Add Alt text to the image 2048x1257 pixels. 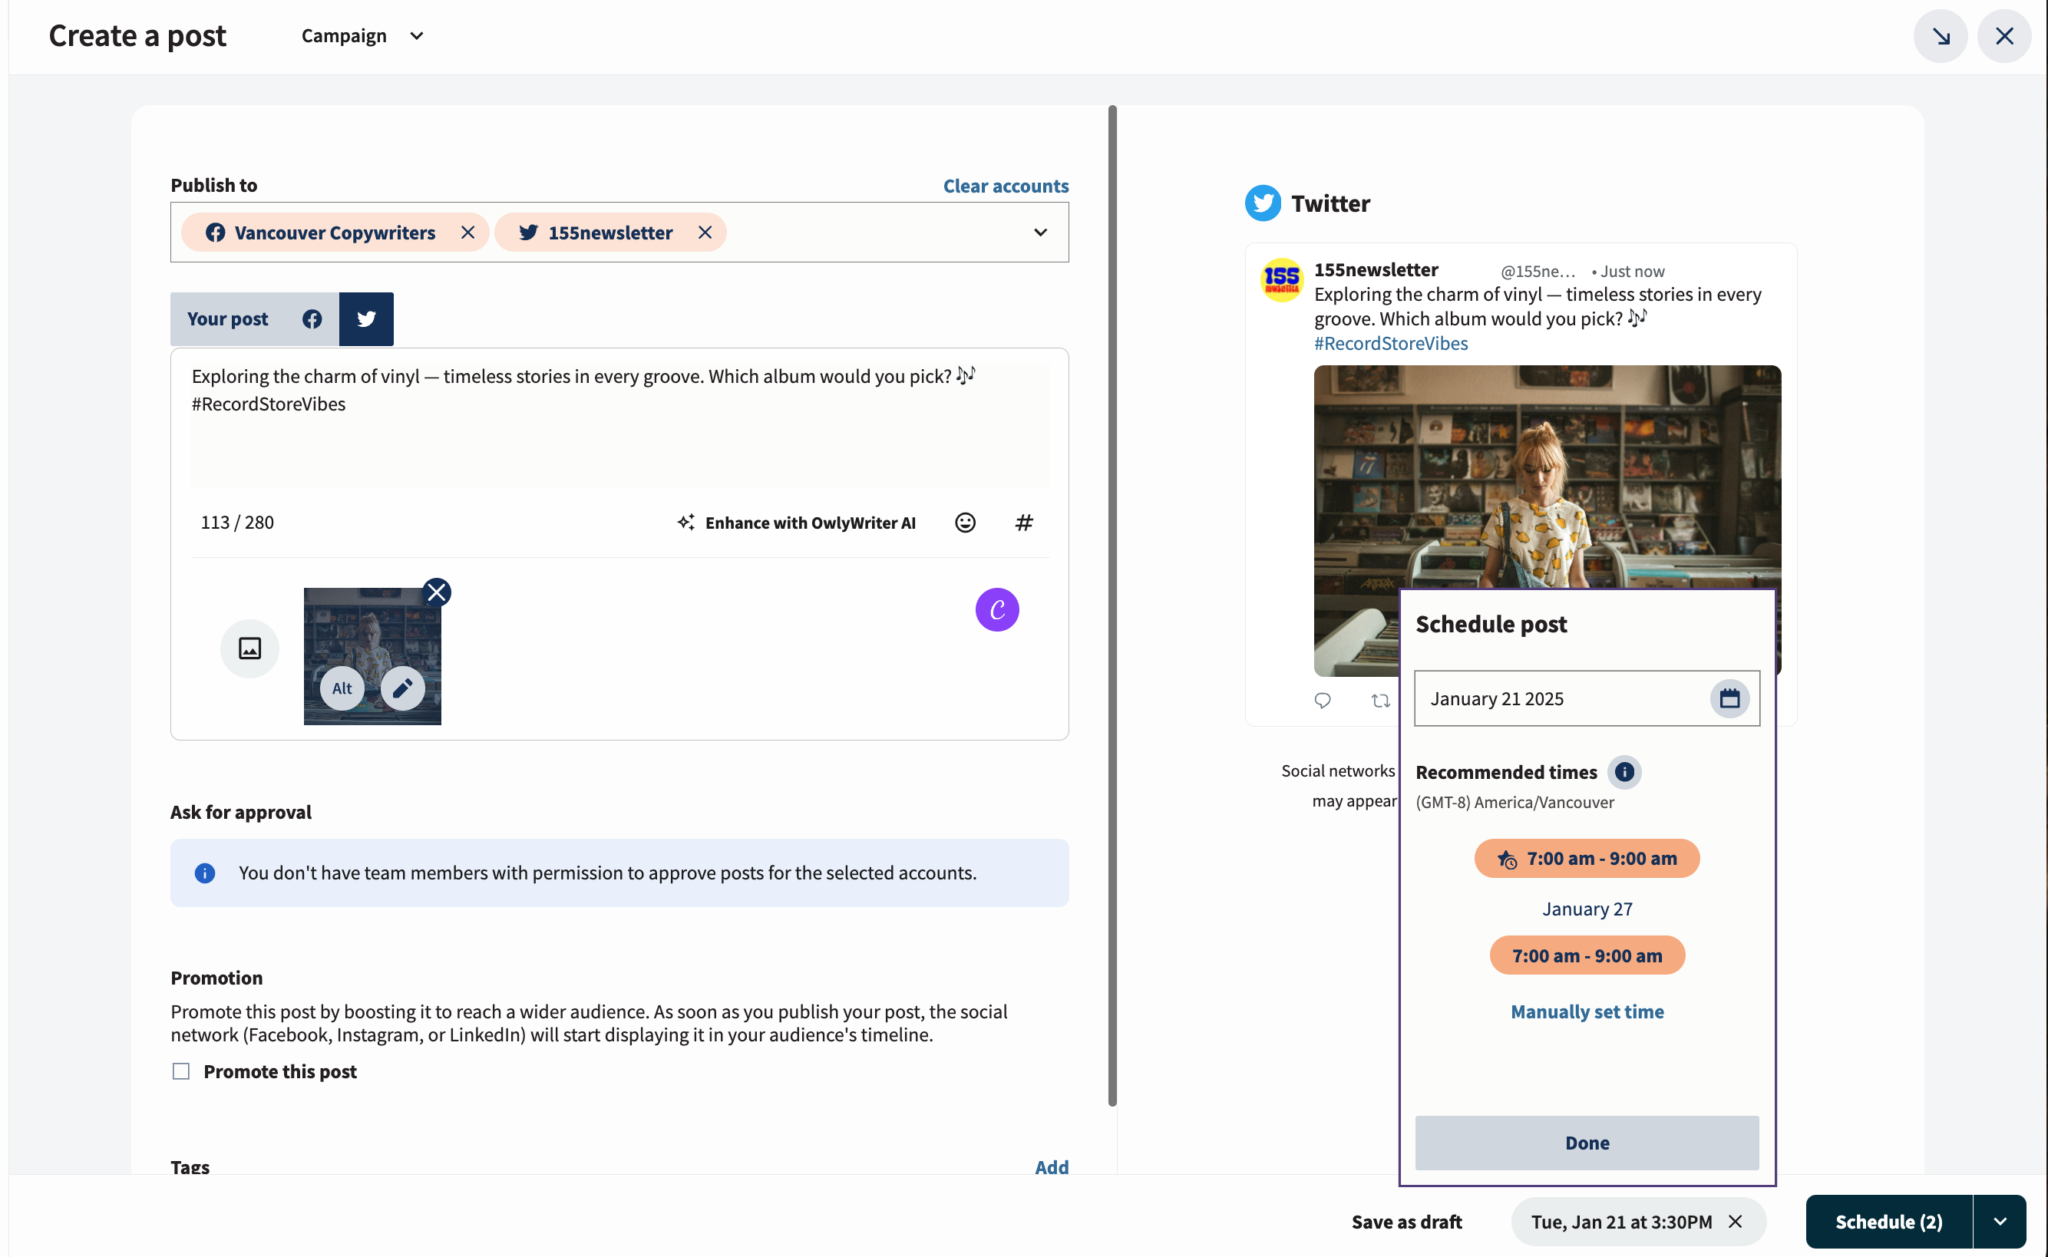342,688
